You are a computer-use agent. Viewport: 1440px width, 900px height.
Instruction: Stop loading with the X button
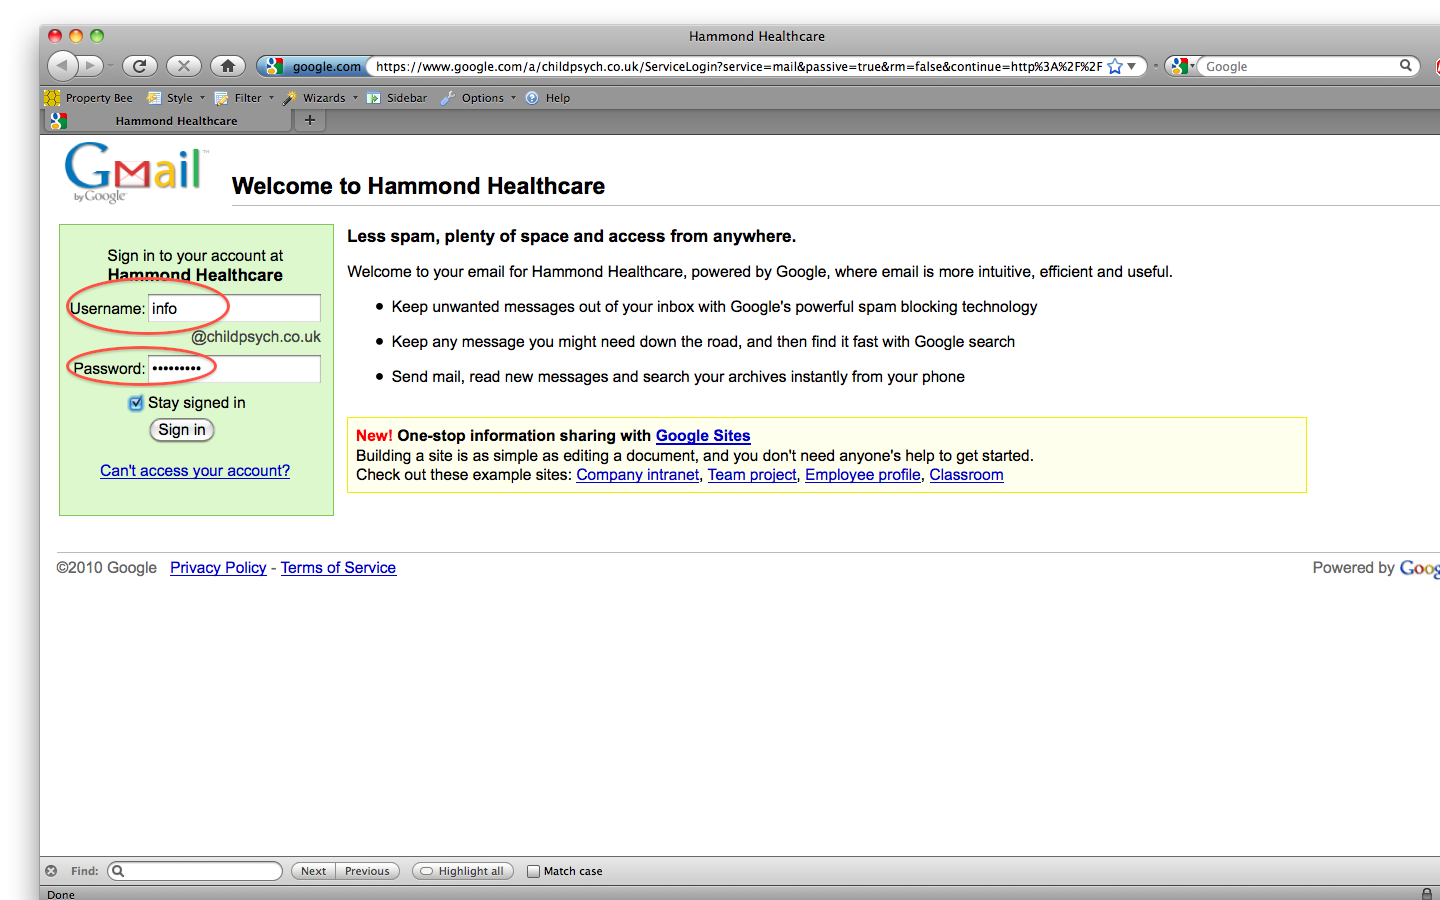(x=184, y=66)
